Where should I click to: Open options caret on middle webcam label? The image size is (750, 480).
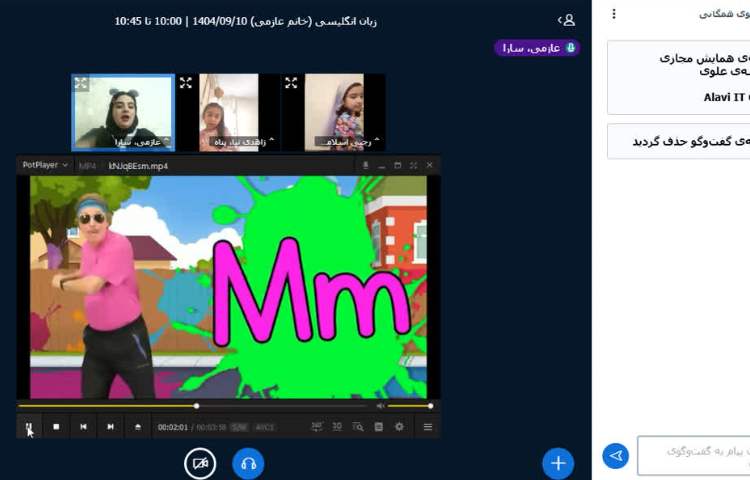pos(271,140)
